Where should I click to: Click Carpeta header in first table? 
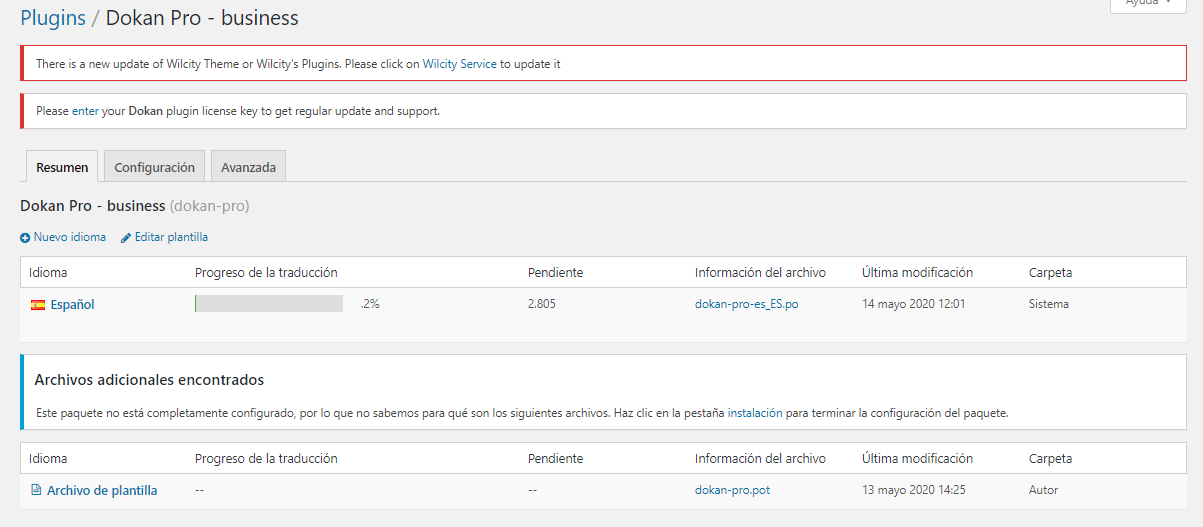tap(1050, 272)
